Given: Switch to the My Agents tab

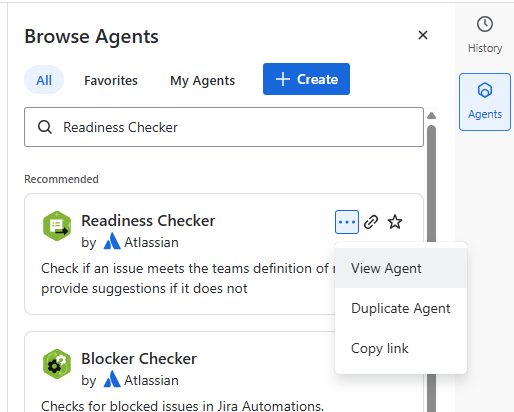Looking at the screenshot, I should click(202, 80).
